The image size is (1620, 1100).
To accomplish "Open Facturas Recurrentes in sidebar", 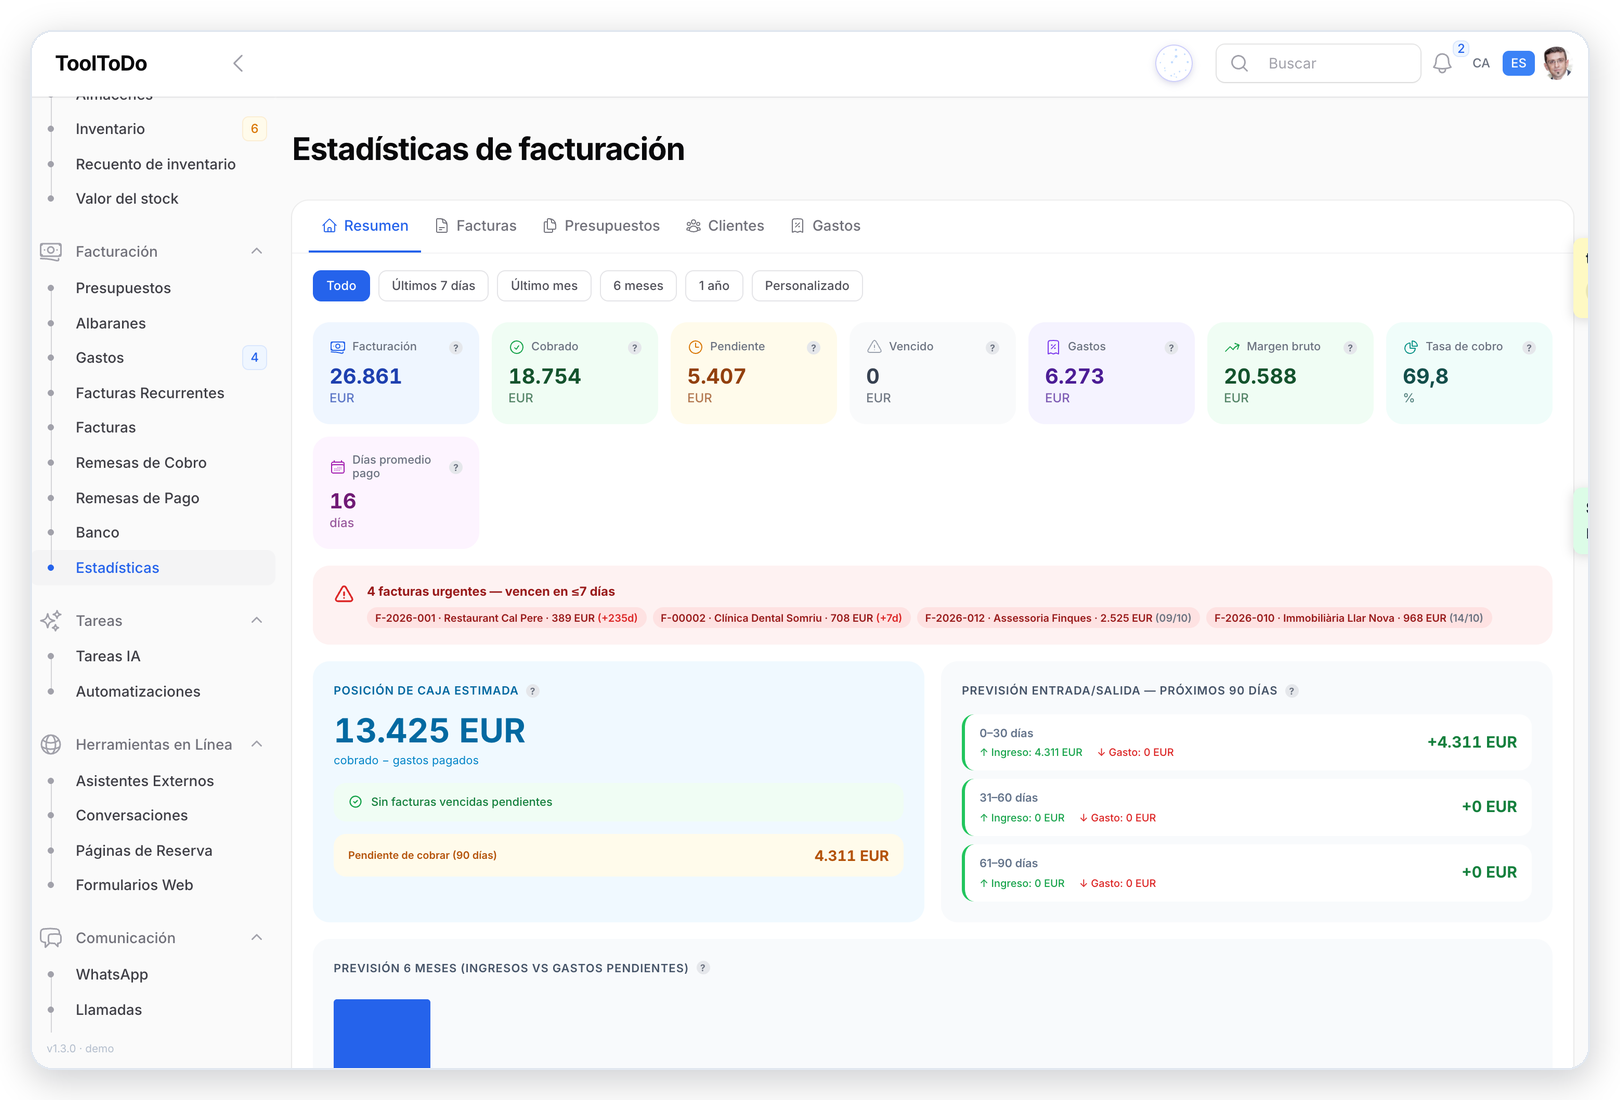I will pos(150,393).
